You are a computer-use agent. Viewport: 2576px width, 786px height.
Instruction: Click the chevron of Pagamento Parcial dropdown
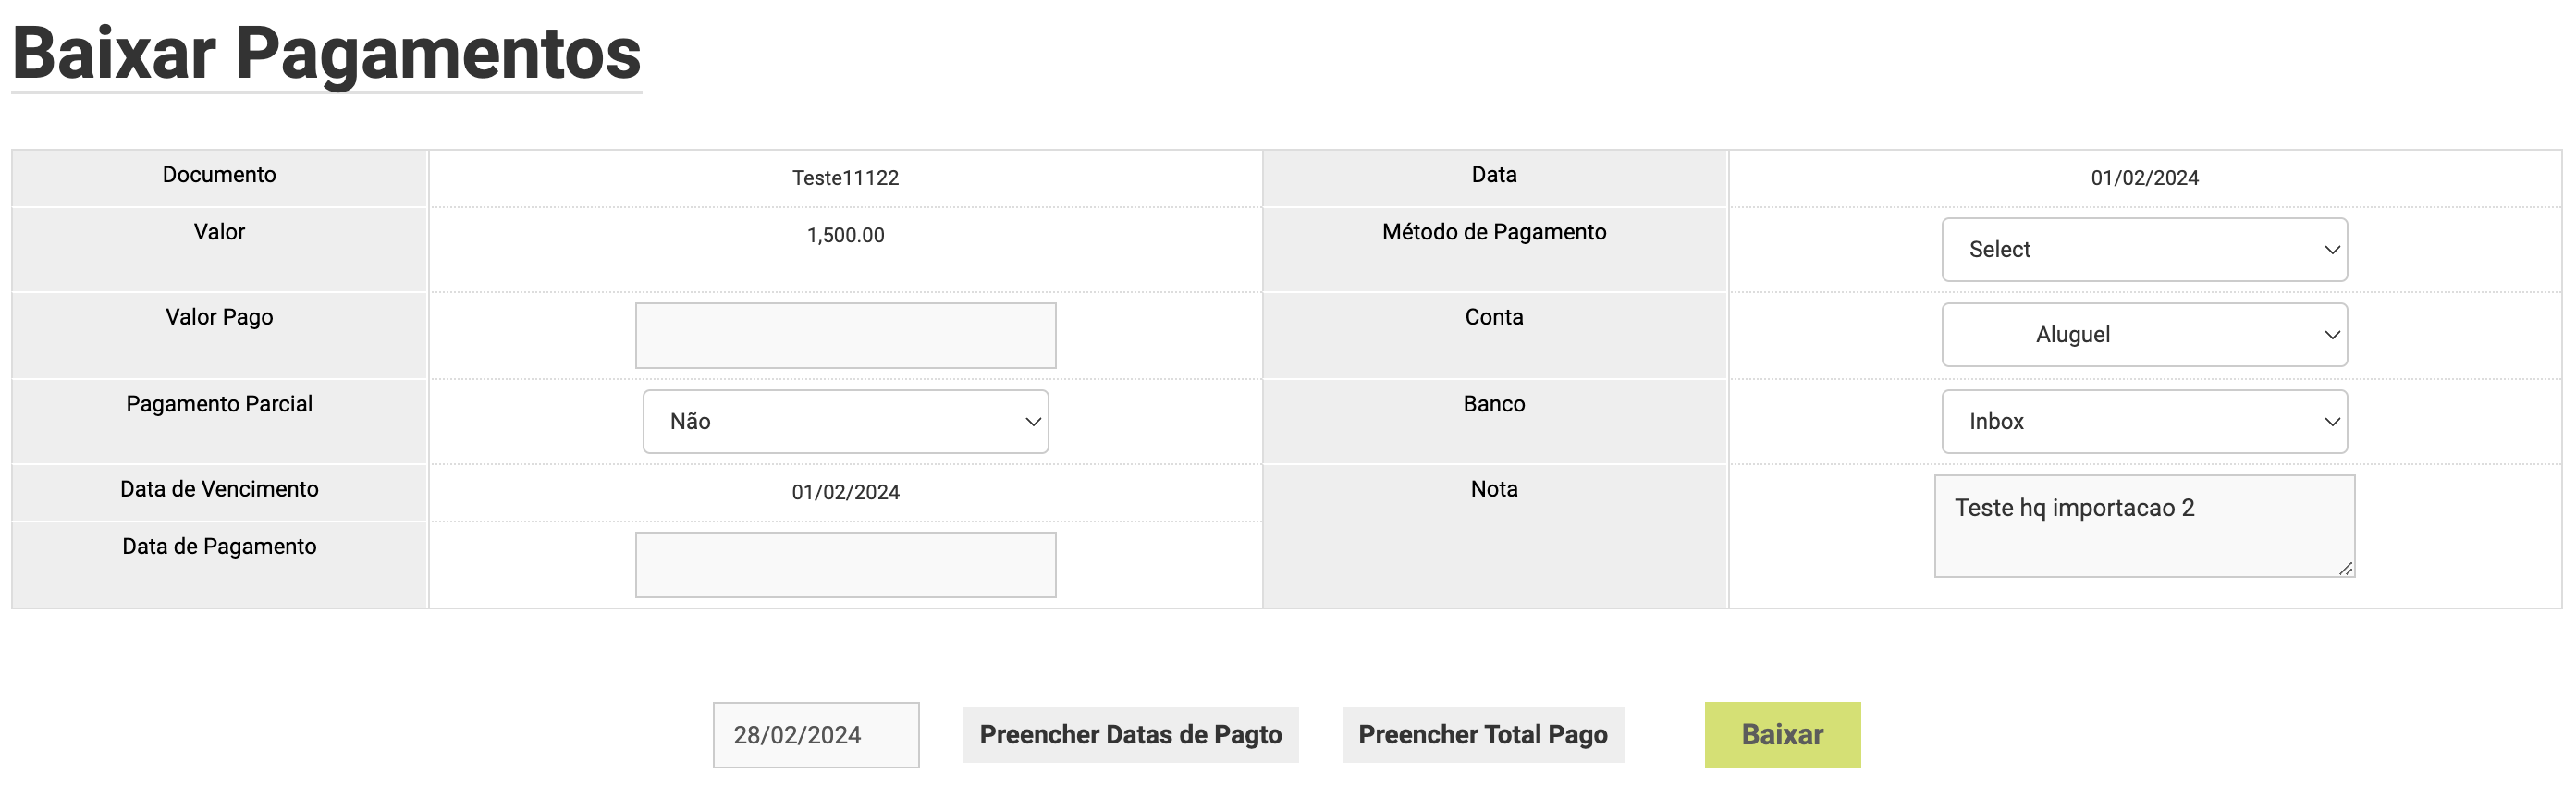[1033, 422]
